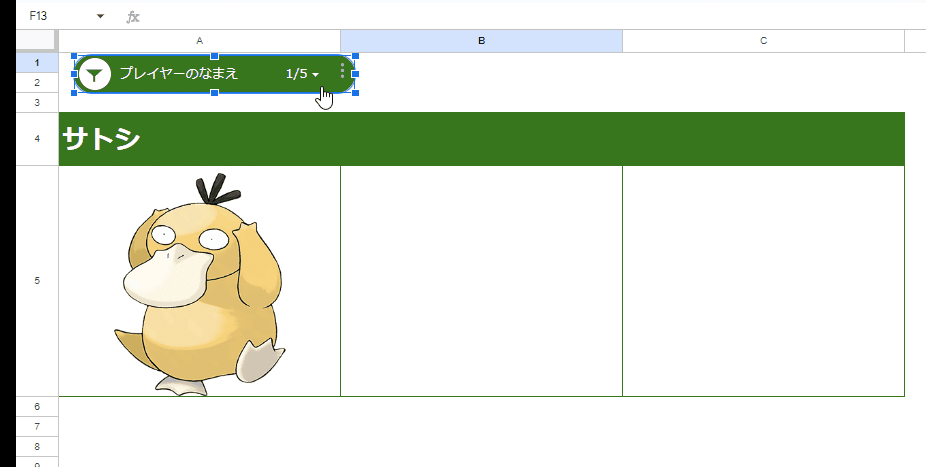Viewport: 926px width, 467px height.
Task: Select the empty cell B5
Action: tap(481, 281)
